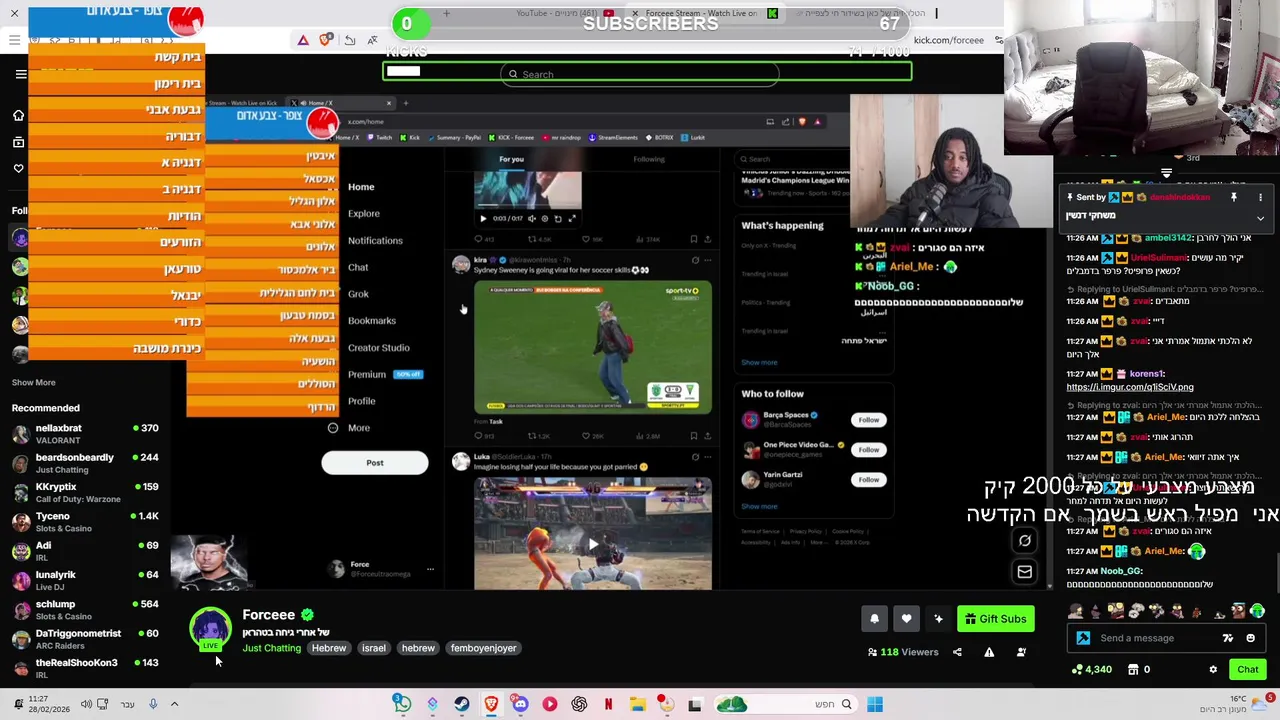Open the Kick sidebar hamburger menu
The height and width of the screenshot is (720, 1280).
point(21,74)
